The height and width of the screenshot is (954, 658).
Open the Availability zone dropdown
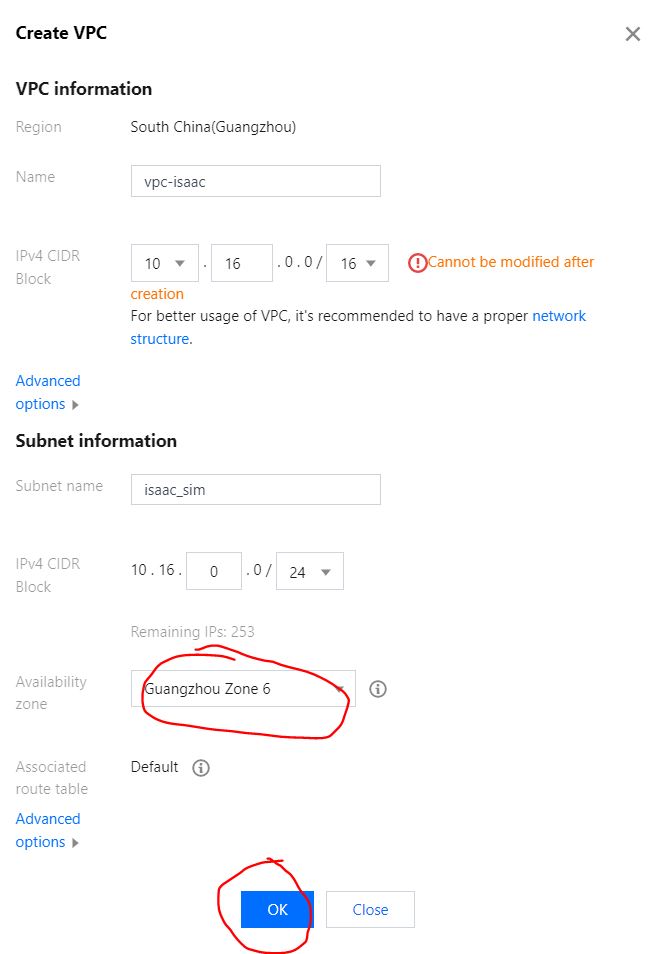click(x=242, y=689)
